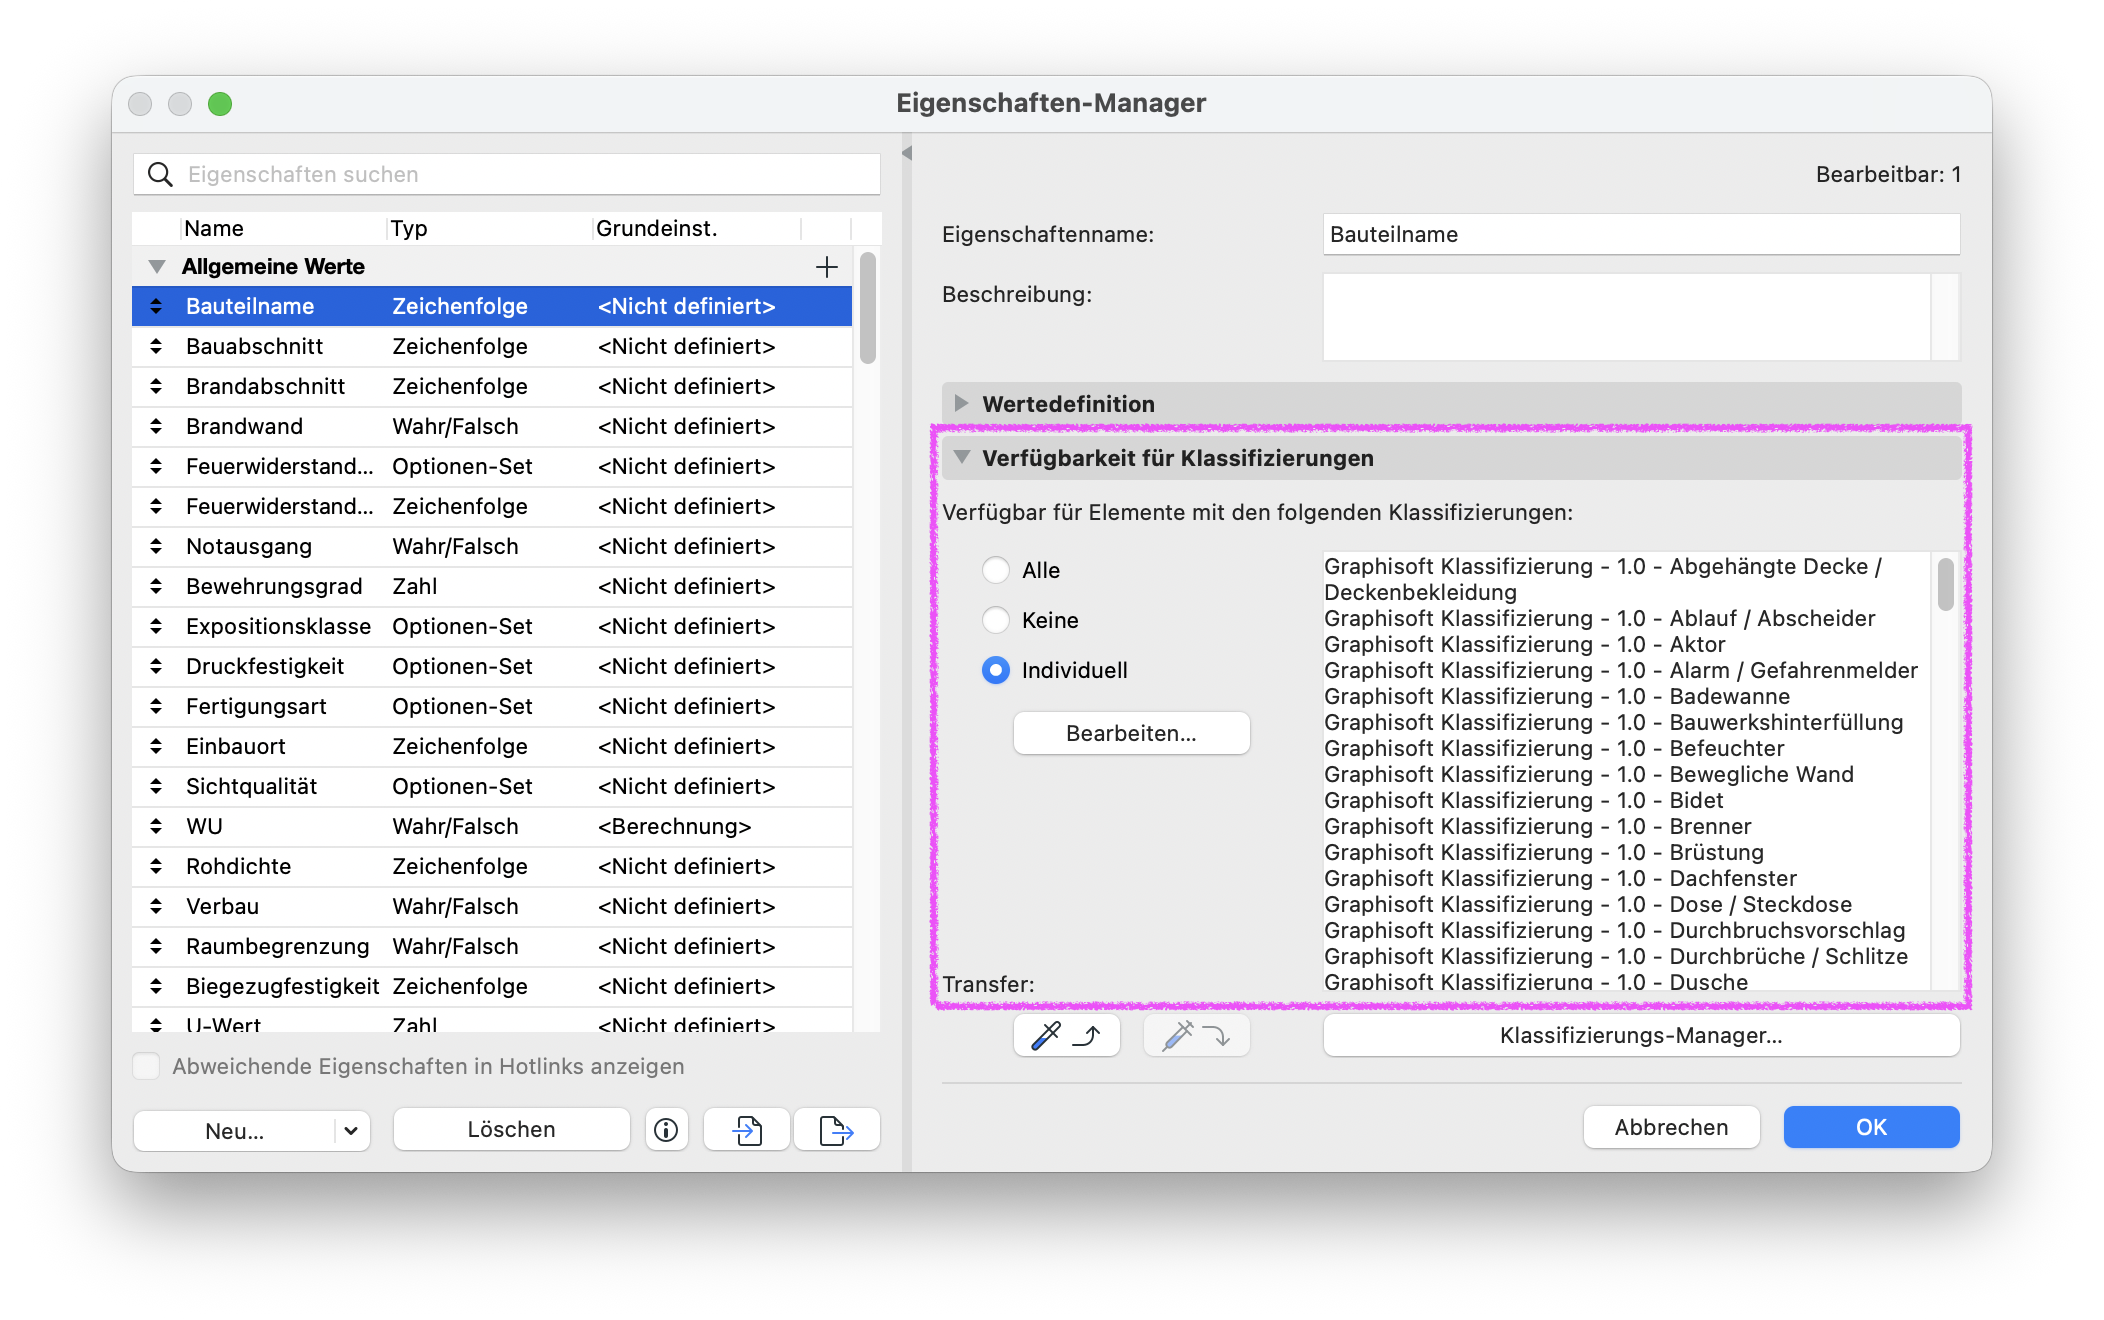Select the Feuerwiderstand... Optionen-Set row
This screenshot has width=2104, height=1320.
point(492,466)
